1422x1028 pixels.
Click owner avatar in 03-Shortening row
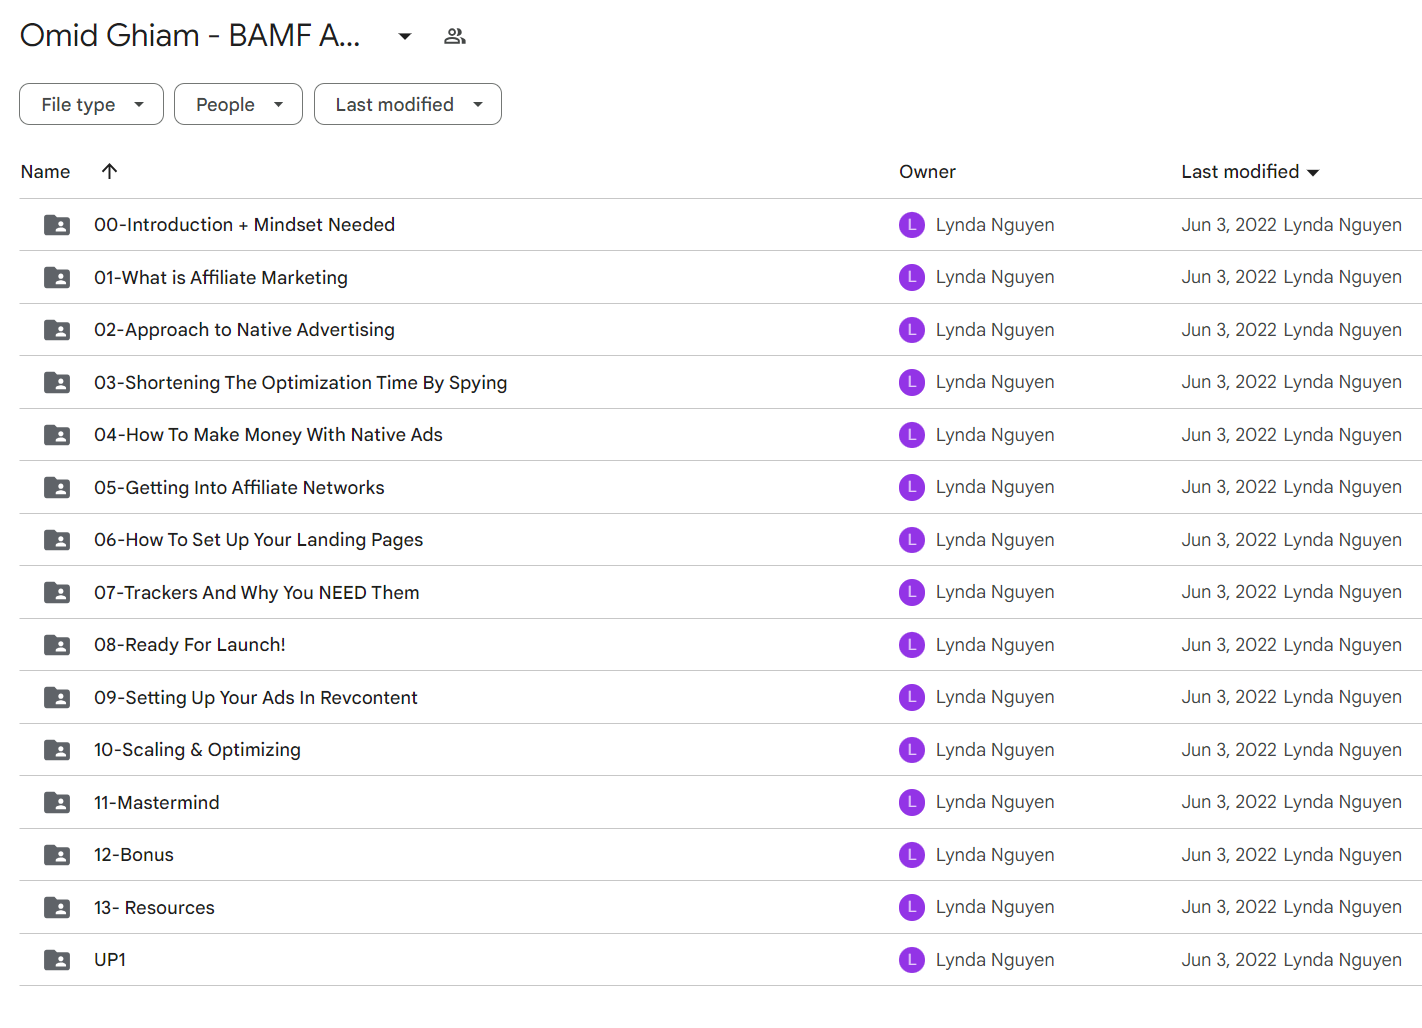tap(912, 382)
